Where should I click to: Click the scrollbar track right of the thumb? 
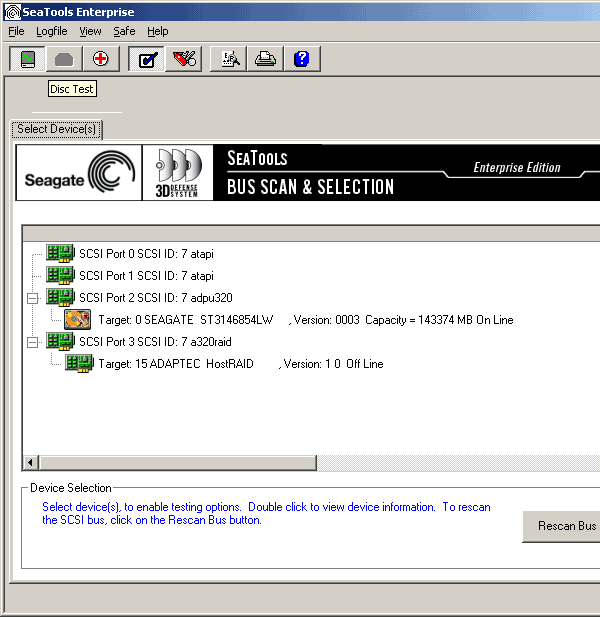[x=458, y=463]
